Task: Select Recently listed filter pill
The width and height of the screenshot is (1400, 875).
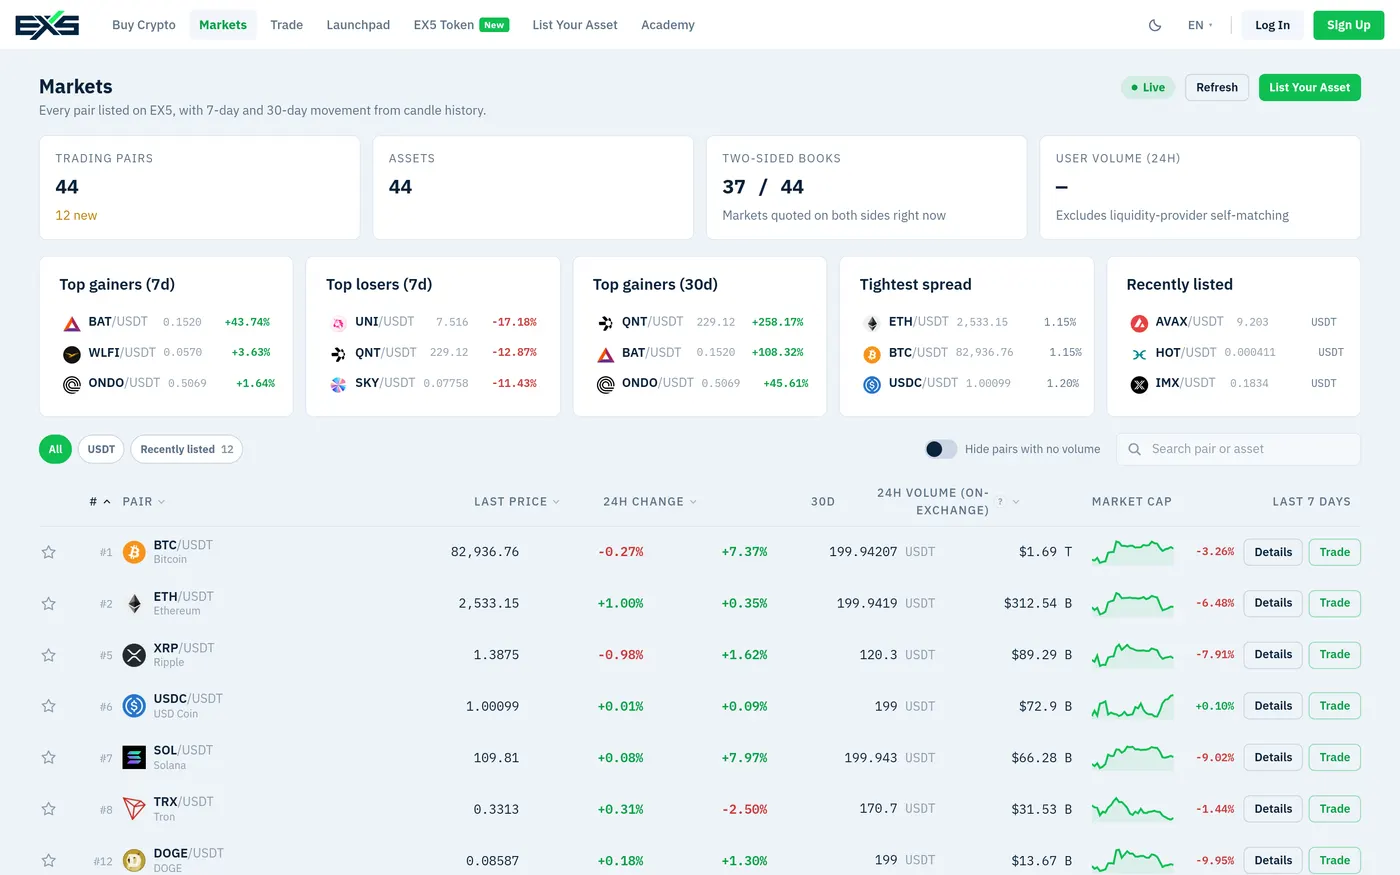Action: point(187,449)
